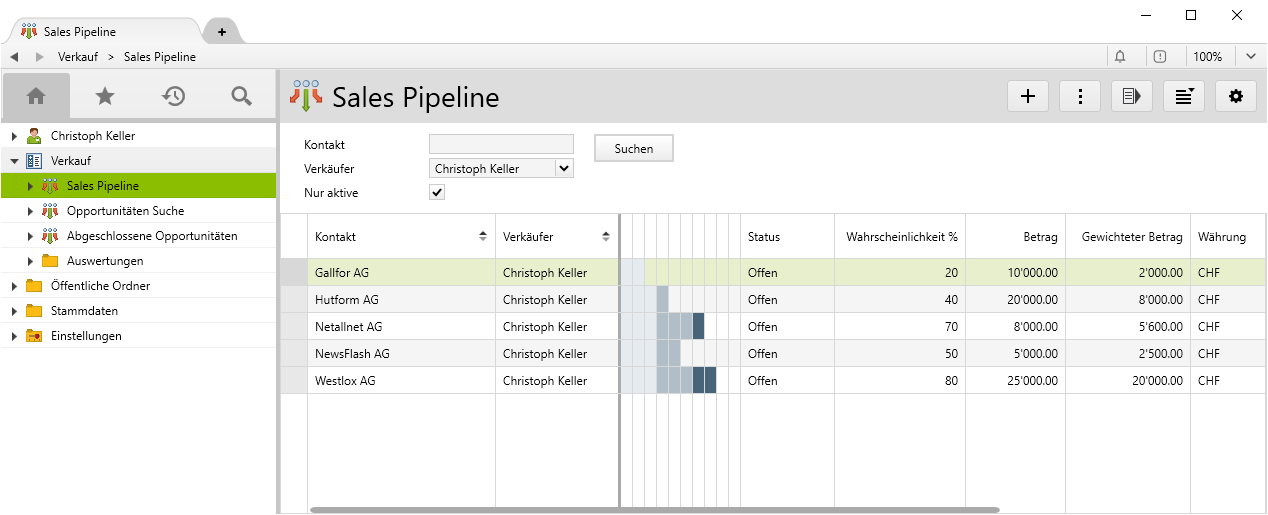Viewport: 1268px width, 515px height.
Task: Click the horizontal scrollbar under the table
Action: [654, 510]
